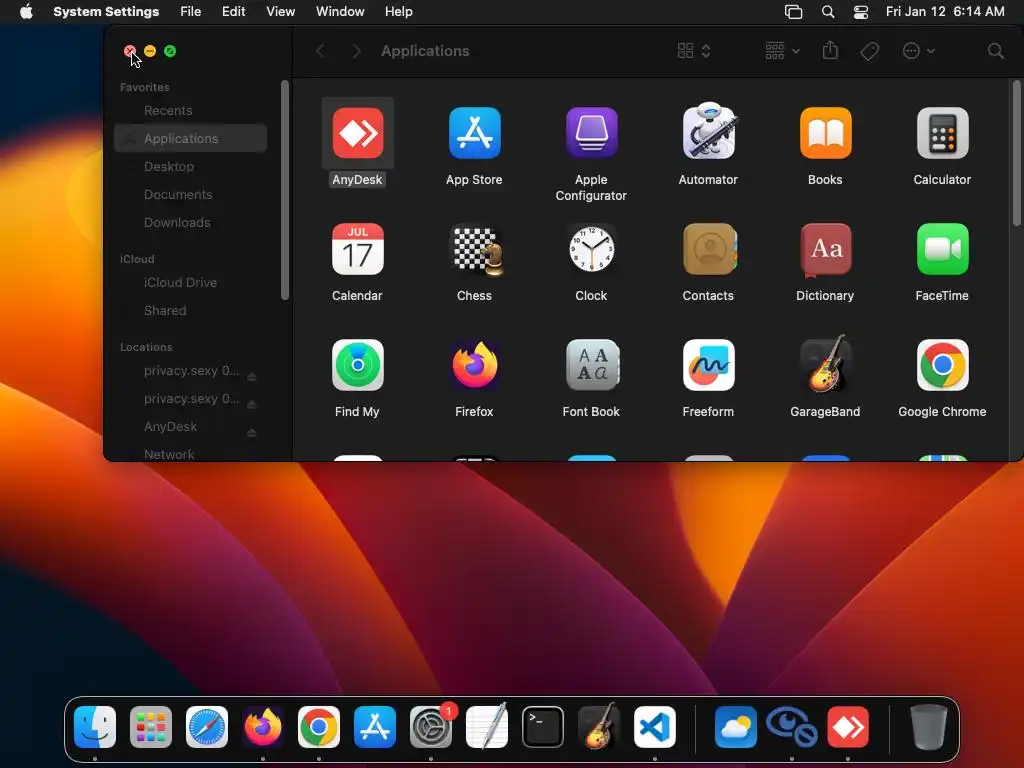Open the icon view switcher dropdown

694,51
